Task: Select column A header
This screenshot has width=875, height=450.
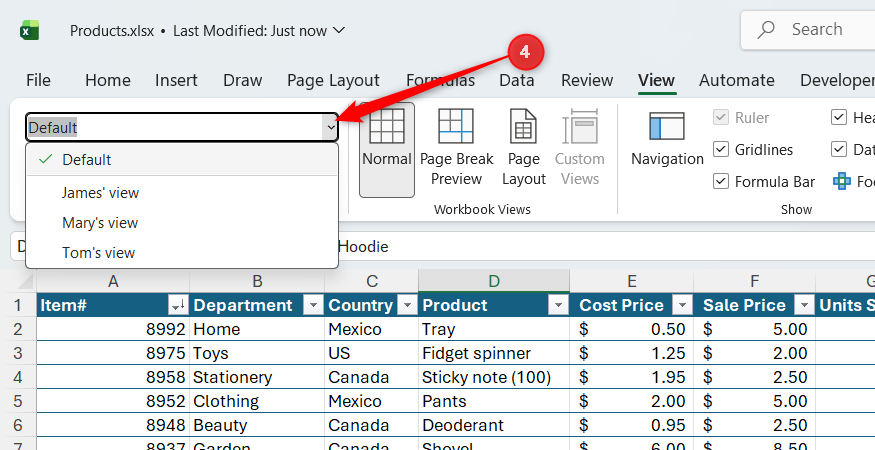Action: pyautogui.click(x=113, y=281)
